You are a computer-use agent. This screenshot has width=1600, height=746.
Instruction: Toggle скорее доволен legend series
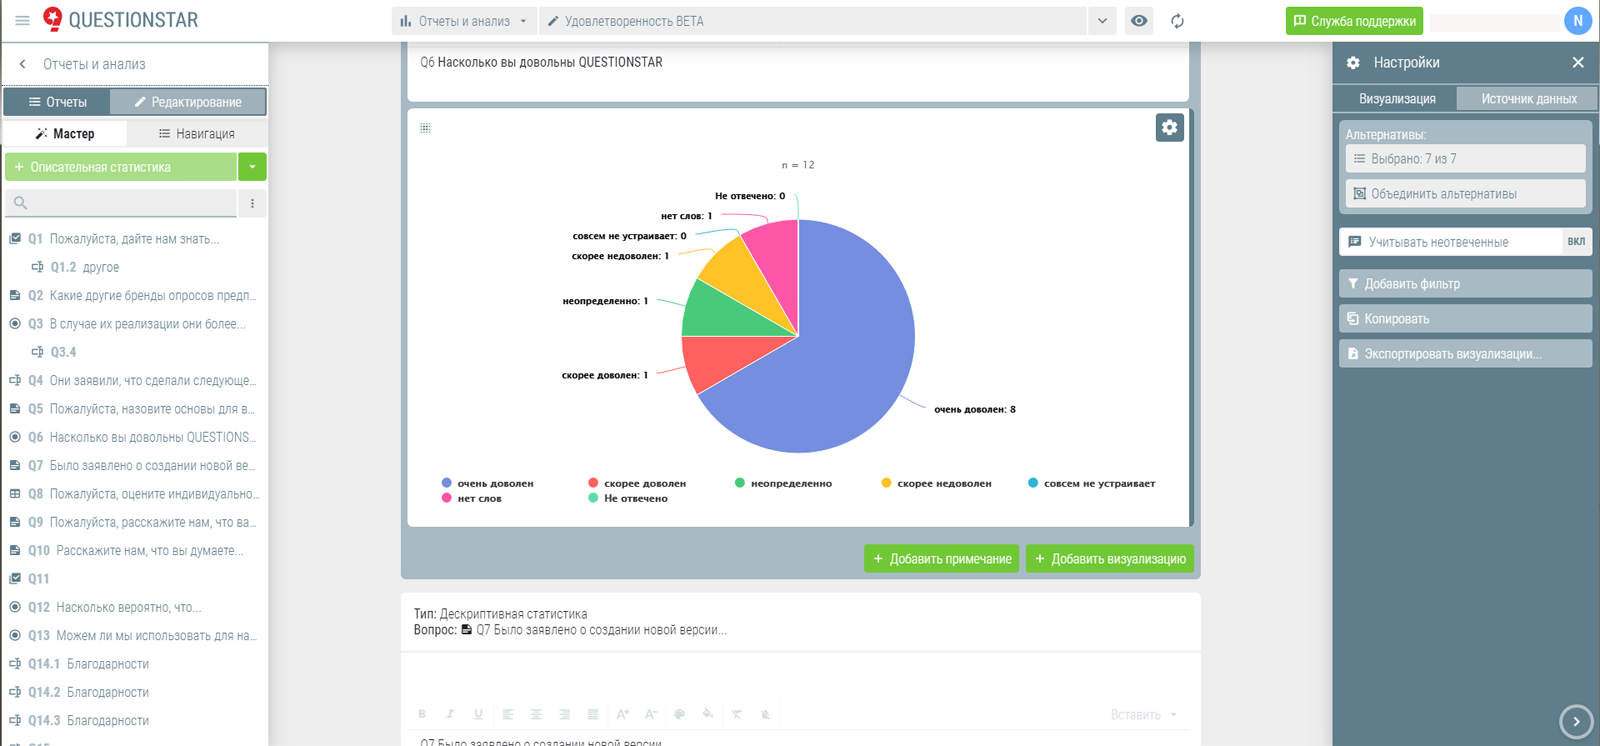pyautogui.click(x=637, y=483)
